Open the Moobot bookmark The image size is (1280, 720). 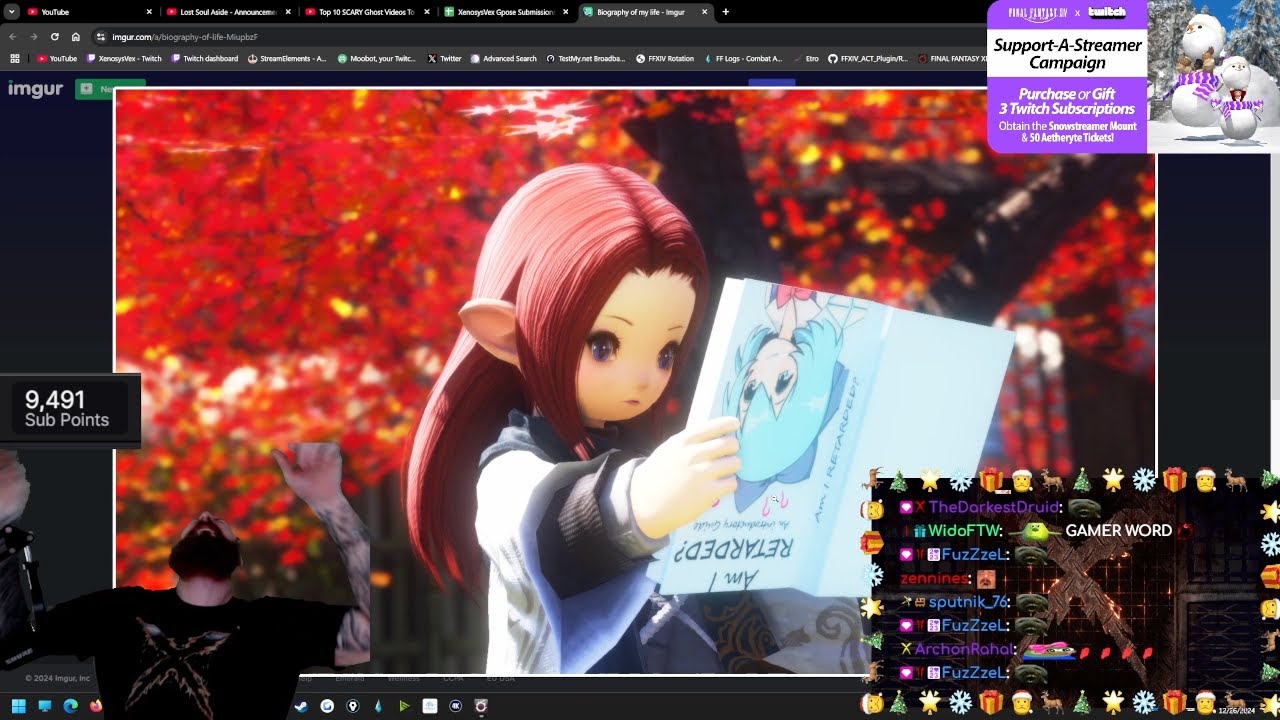[377, 59]
